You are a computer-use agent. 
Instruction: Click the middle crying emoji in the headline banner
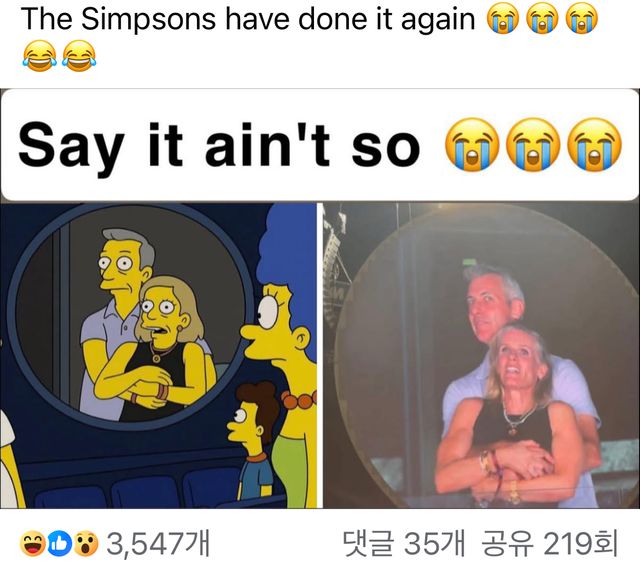tap(533, 145)
